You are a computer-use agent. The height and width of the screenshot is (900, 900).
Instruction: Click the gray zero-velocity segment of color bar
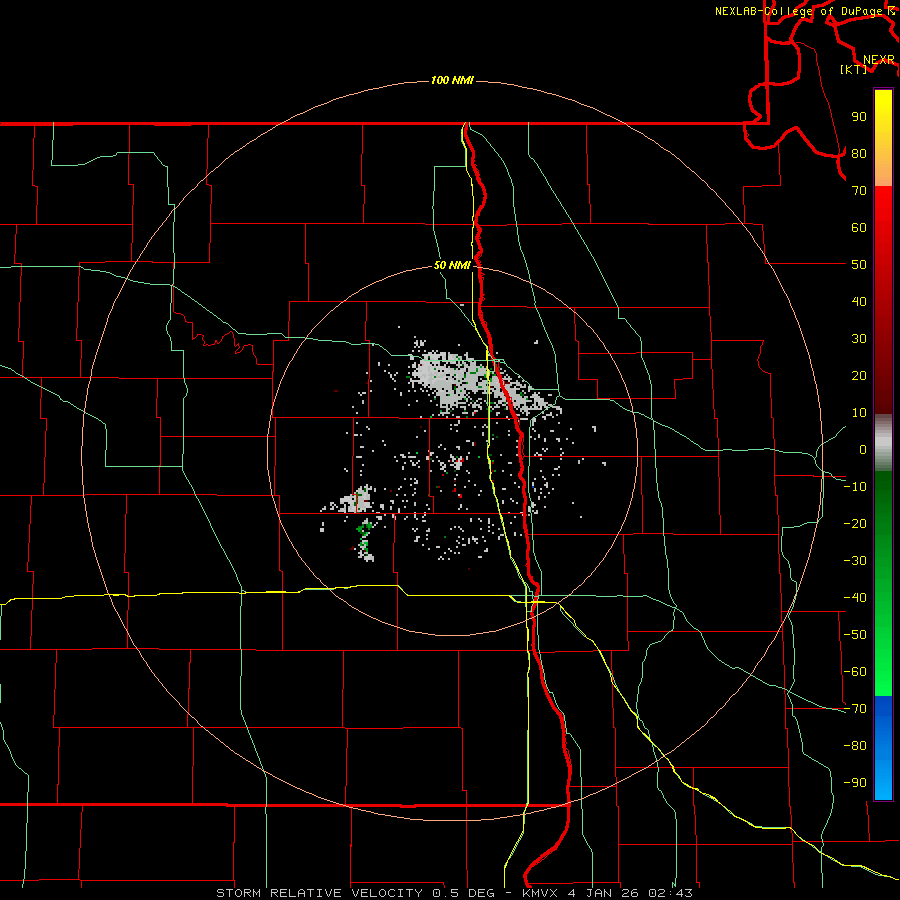click(x=883, y=443)
